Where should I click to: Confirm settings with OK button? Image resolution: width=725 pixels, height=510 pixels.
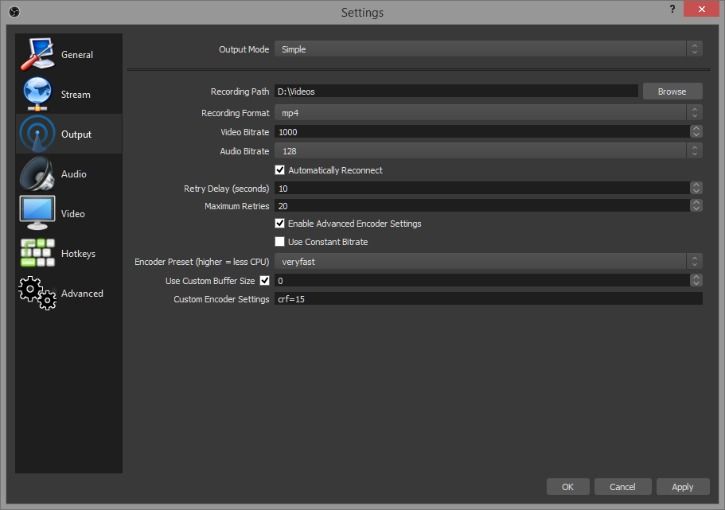(568, 486)
